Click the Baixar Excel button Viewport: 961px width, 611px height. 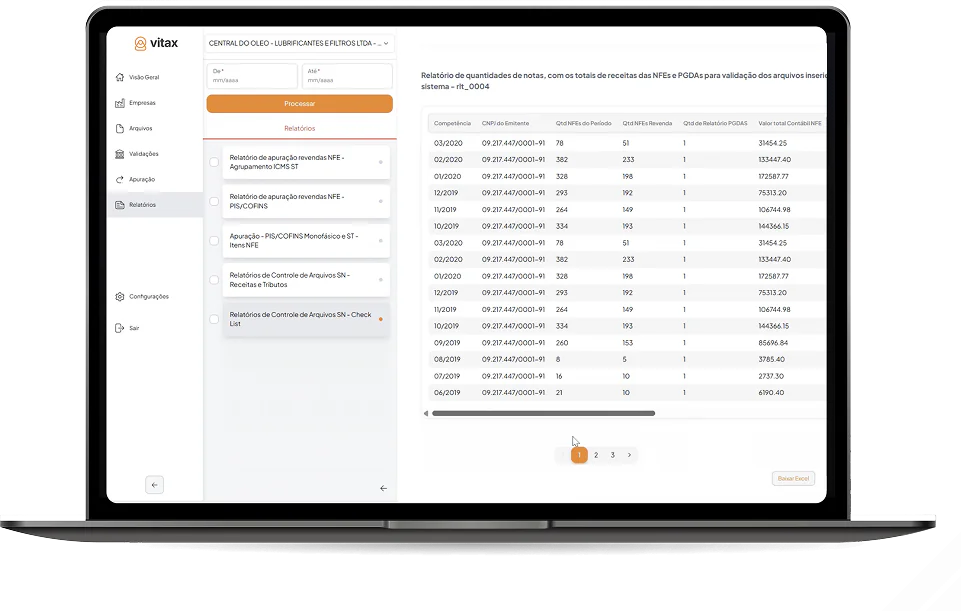(x=793, y=479)
